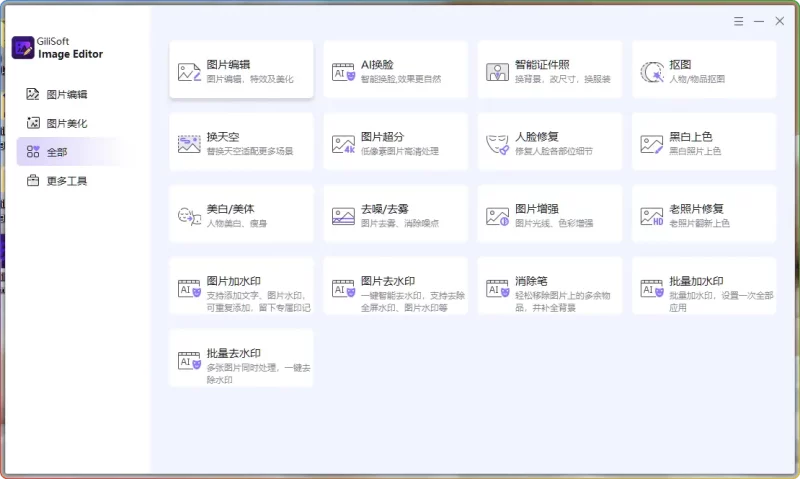This screenshot has width=800, height=479.
Task: Click 老照片翻新上色 description
Action: point(699,223)
